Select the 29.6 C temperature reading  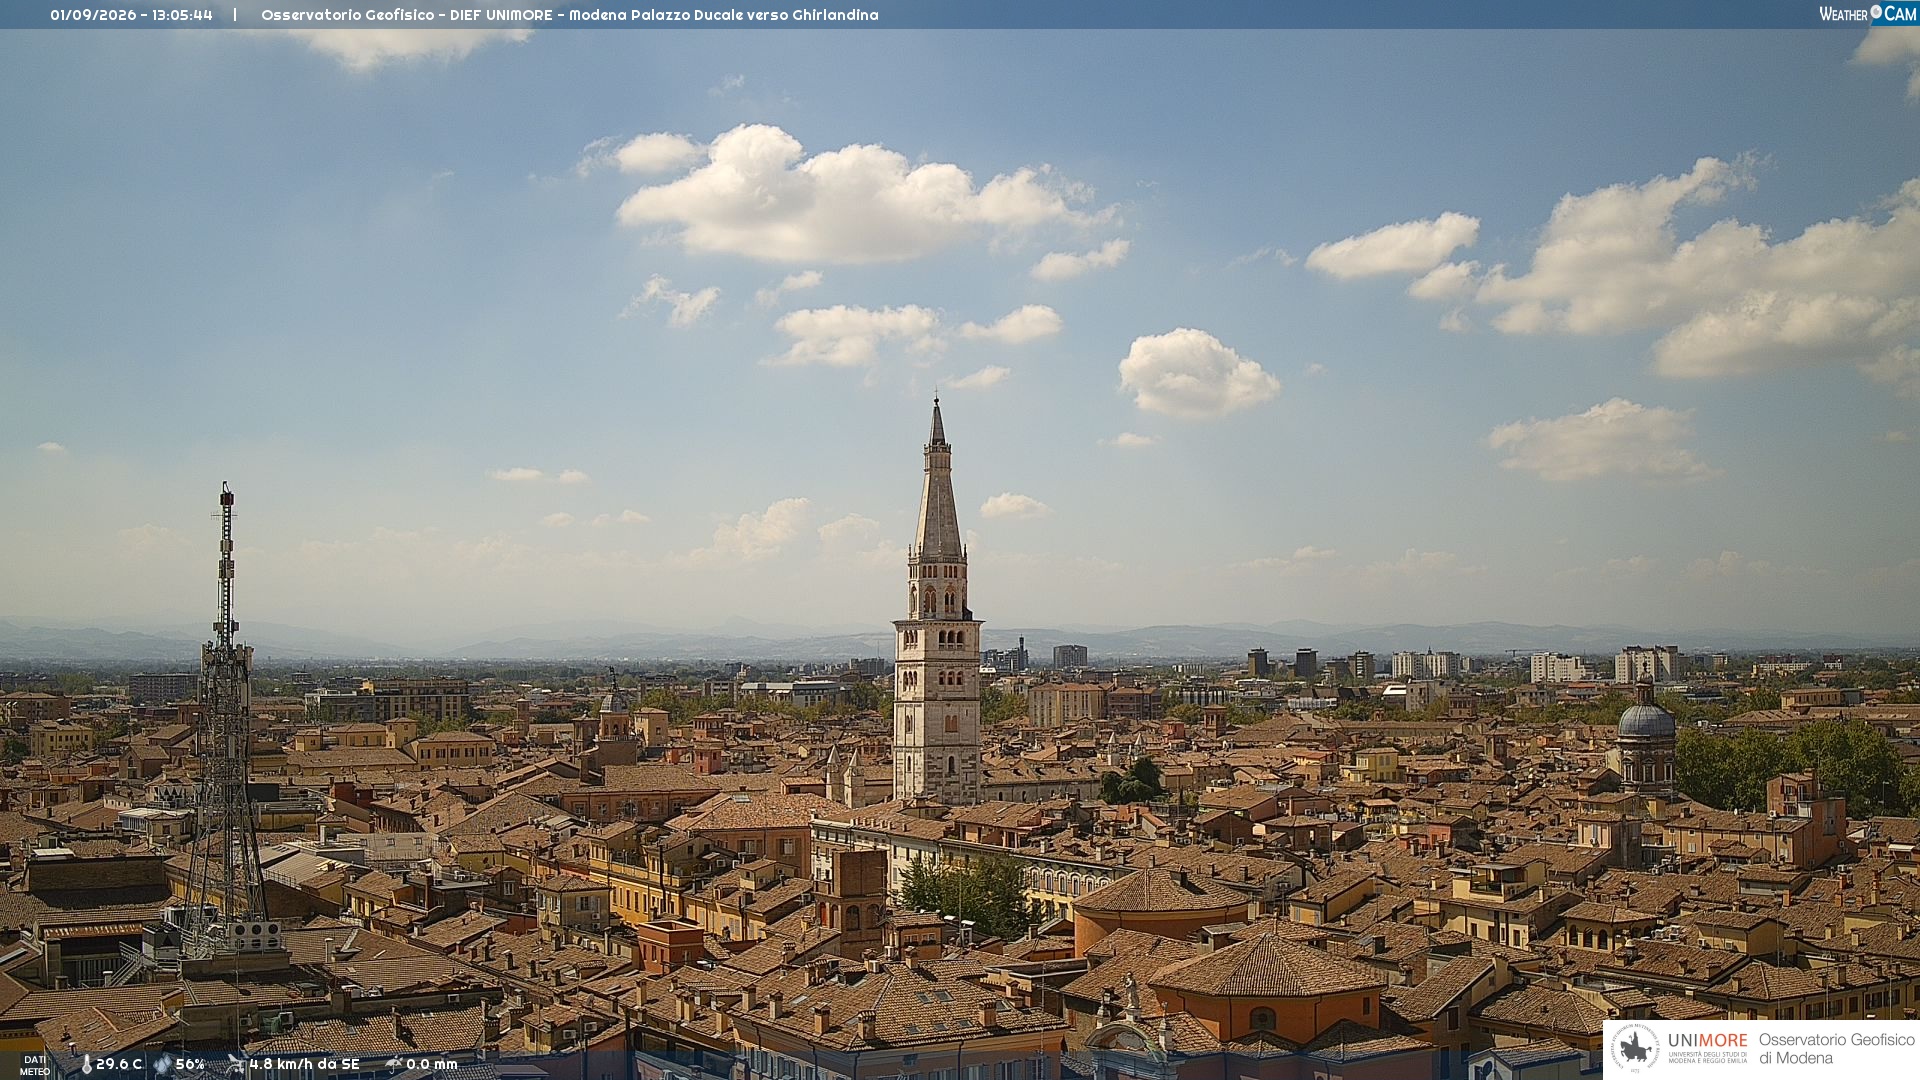click(x=119, y=1065)
